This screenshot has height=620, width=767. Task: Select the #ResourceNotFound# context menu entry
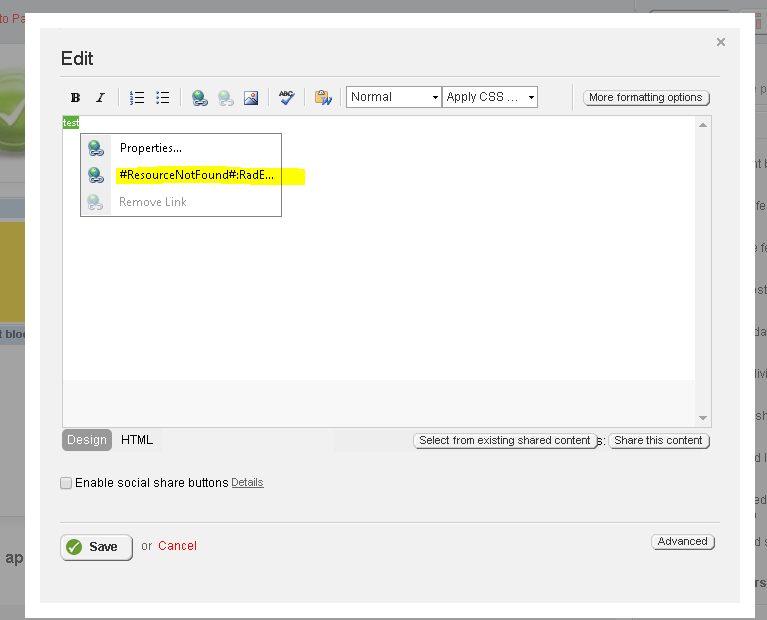(x=197, y=175)
